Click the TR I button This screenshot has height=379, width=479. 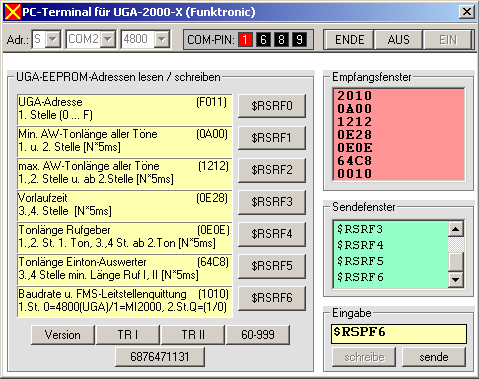coord(128,335)
